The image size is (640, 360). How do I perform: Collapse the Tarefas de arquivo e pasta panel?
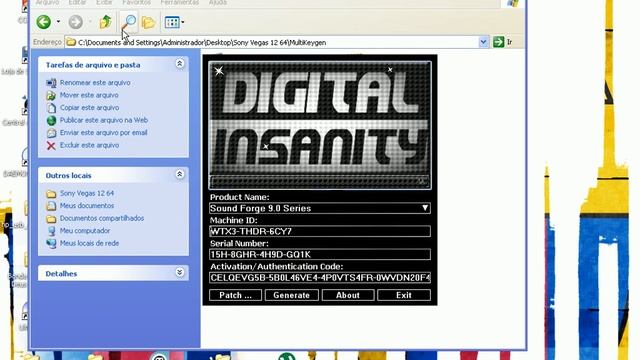click(x=180, y=64)
